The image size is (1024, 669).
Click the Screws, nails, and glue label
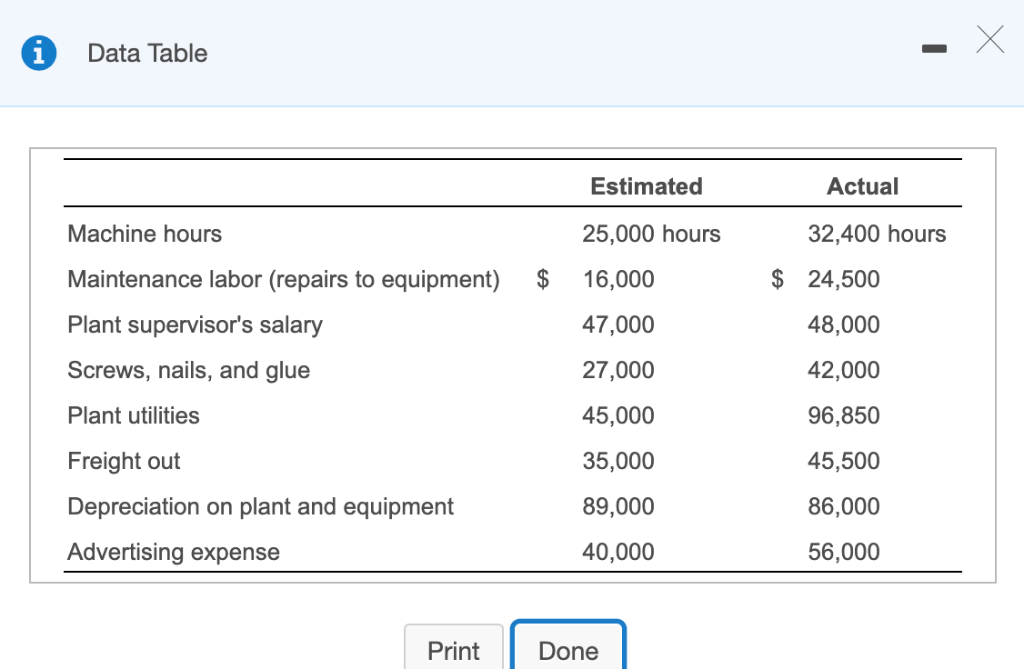(189, 370)
